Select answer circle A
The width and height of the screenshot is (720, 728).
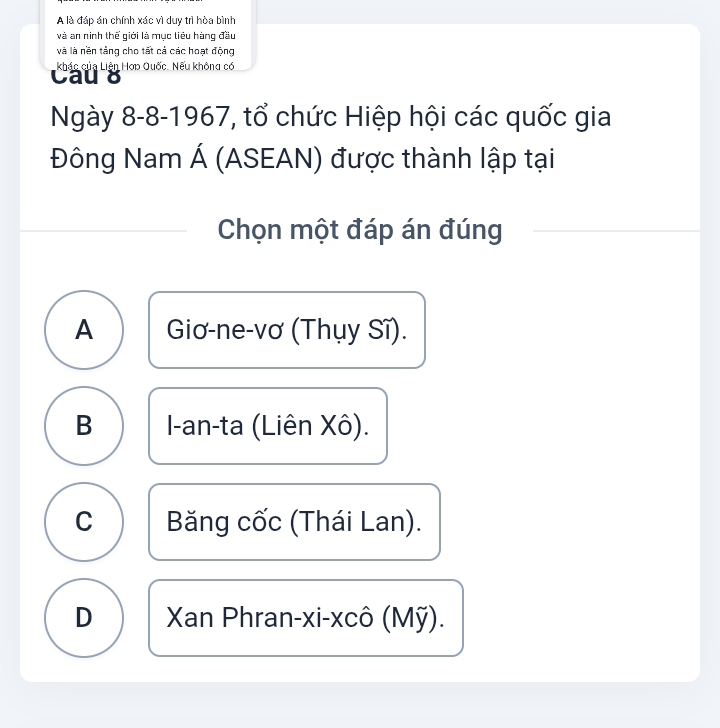[x=85, y=330]
